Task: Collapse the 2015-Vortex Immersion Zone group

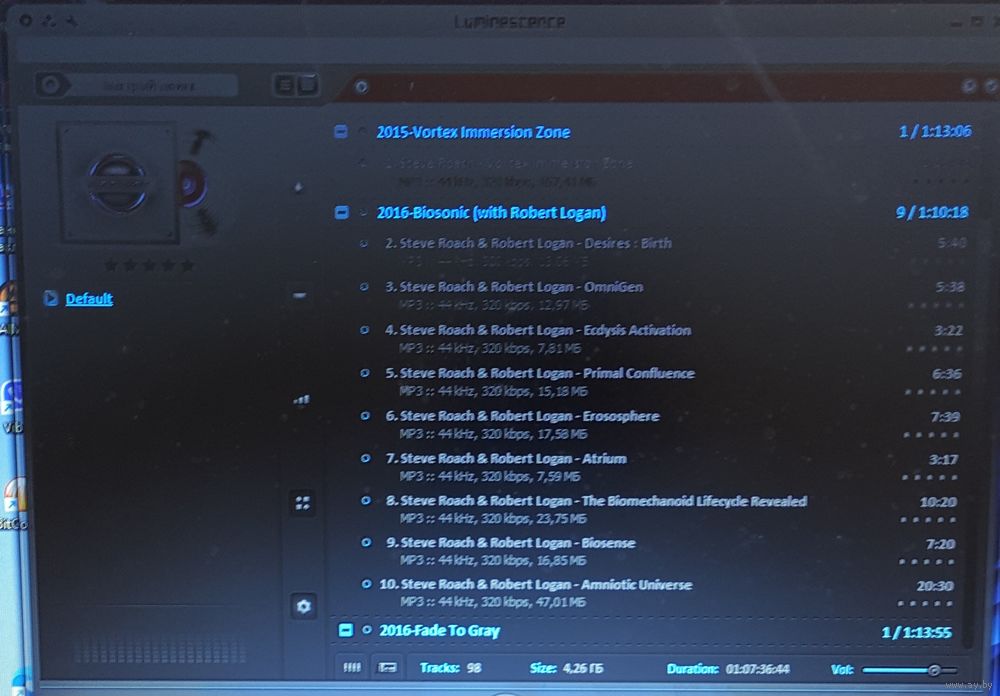Action: coord(341,132)
